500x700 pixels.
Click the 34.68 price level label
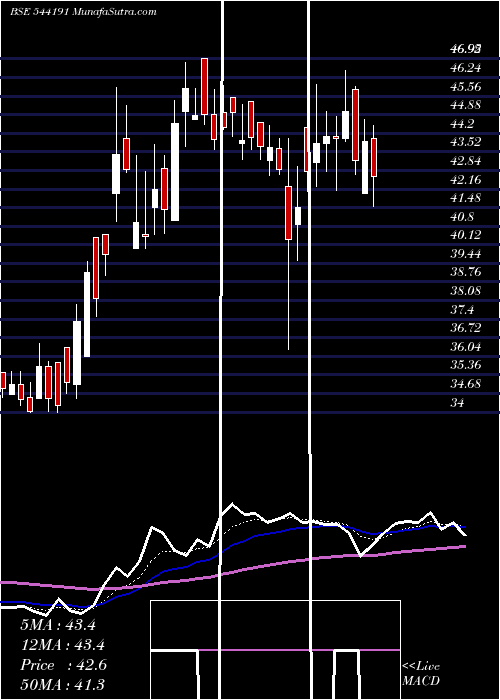(466, 383)
